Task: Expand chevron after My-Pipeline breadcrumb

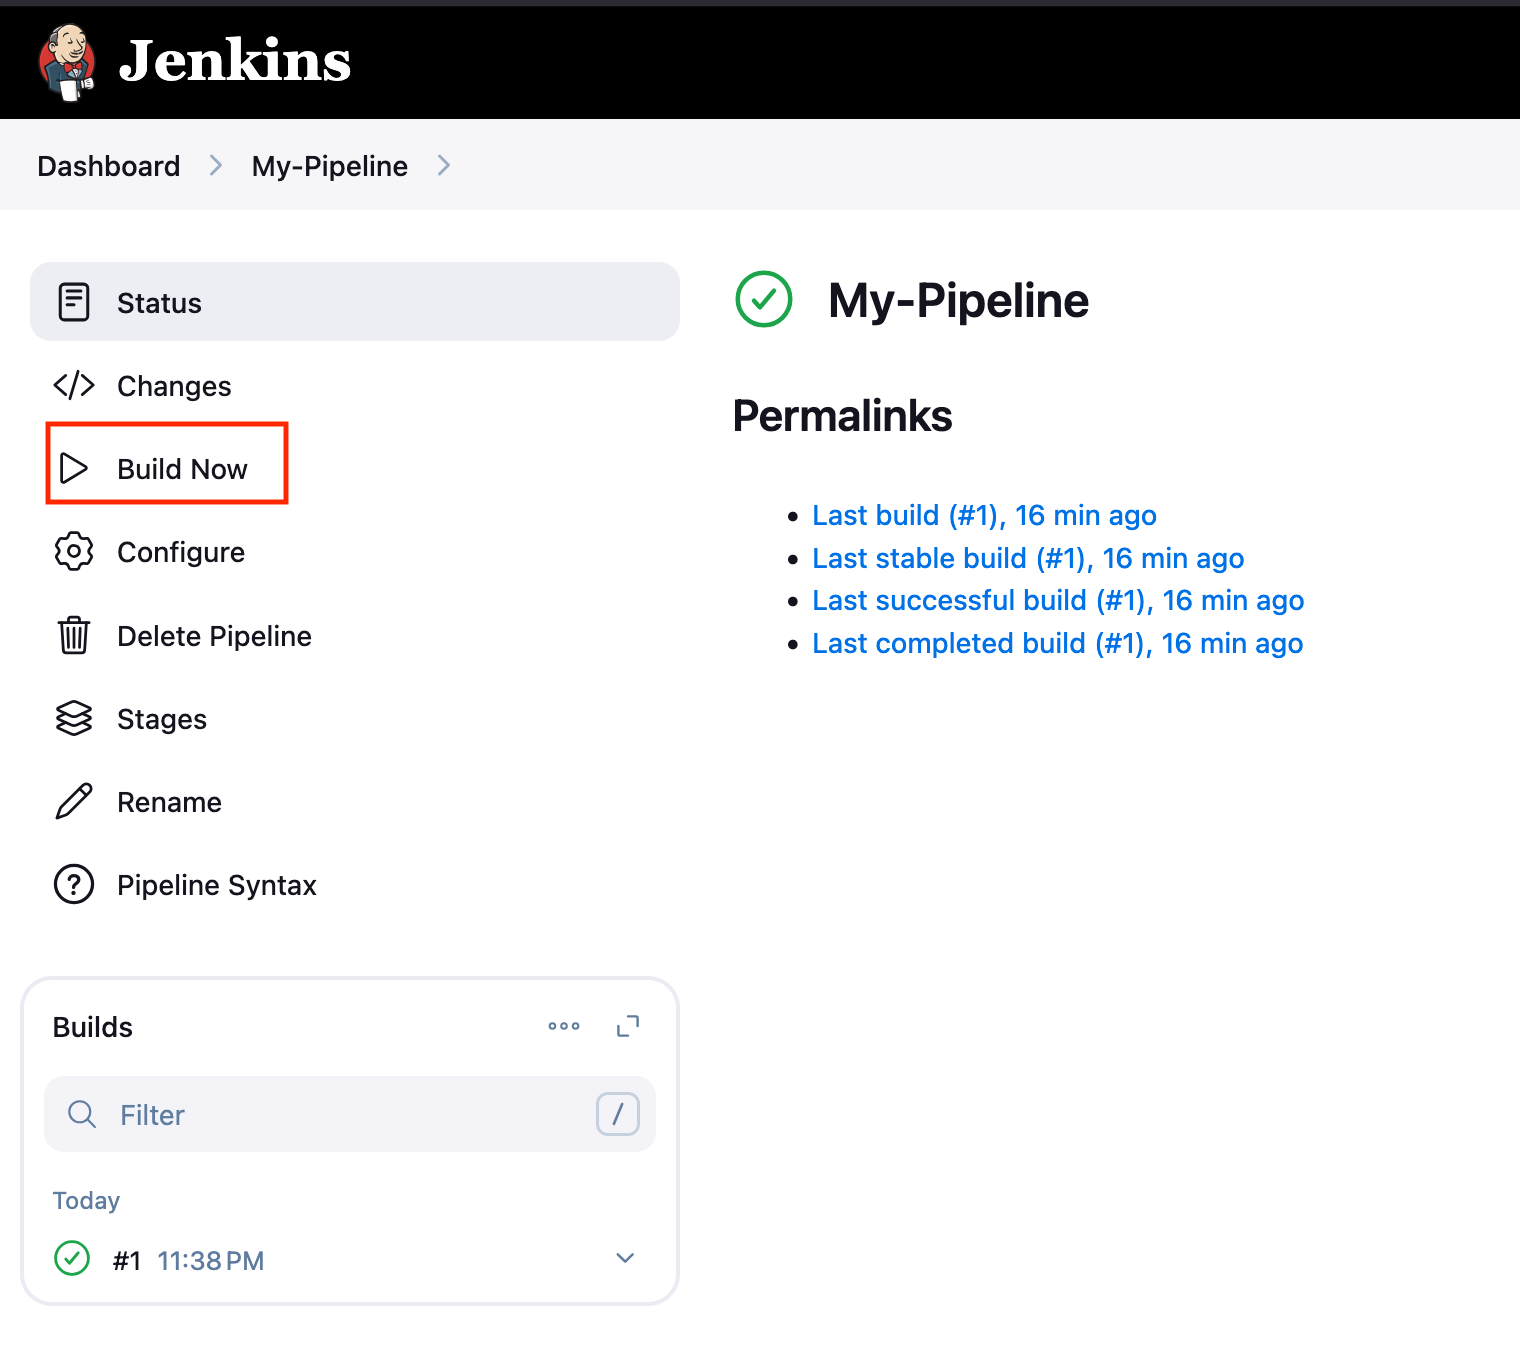Action: [444, 166]
